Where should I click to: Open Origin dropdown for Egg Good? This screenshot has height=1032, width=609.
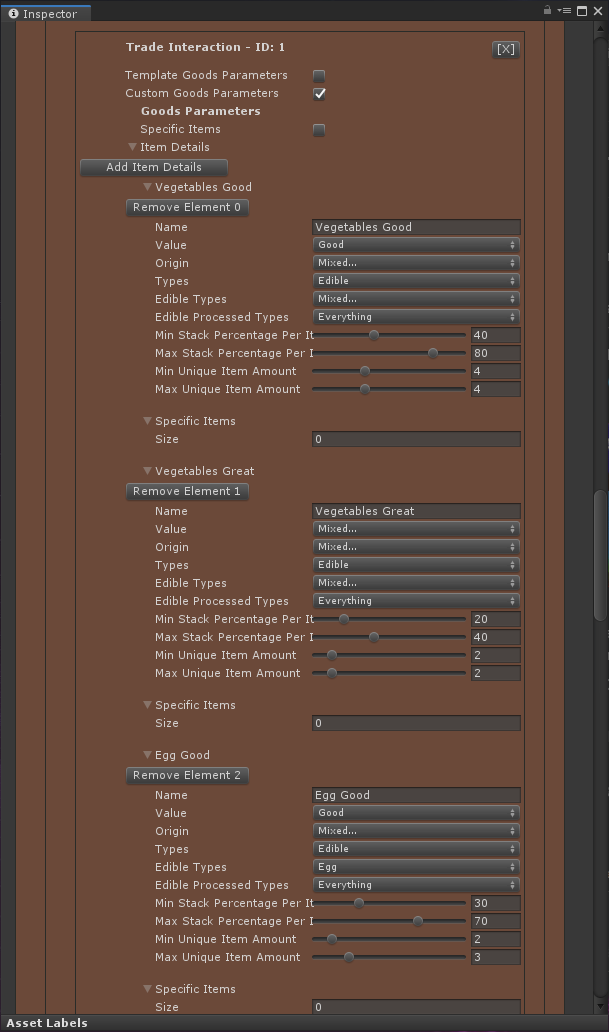[x=416, y=831]
